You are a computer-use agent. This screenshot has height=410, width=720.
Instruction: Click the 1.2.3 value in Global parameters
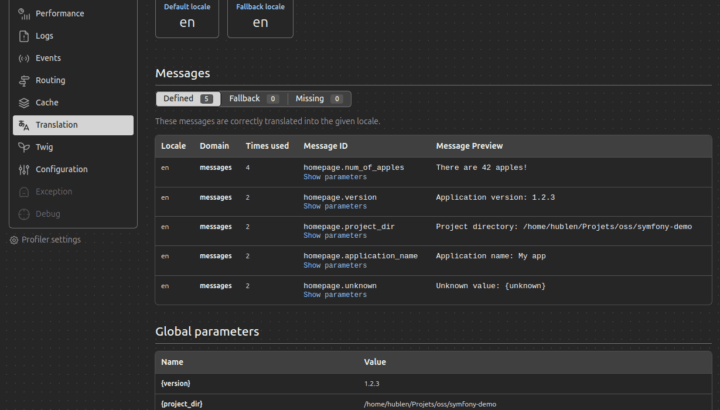coord(371,384)
